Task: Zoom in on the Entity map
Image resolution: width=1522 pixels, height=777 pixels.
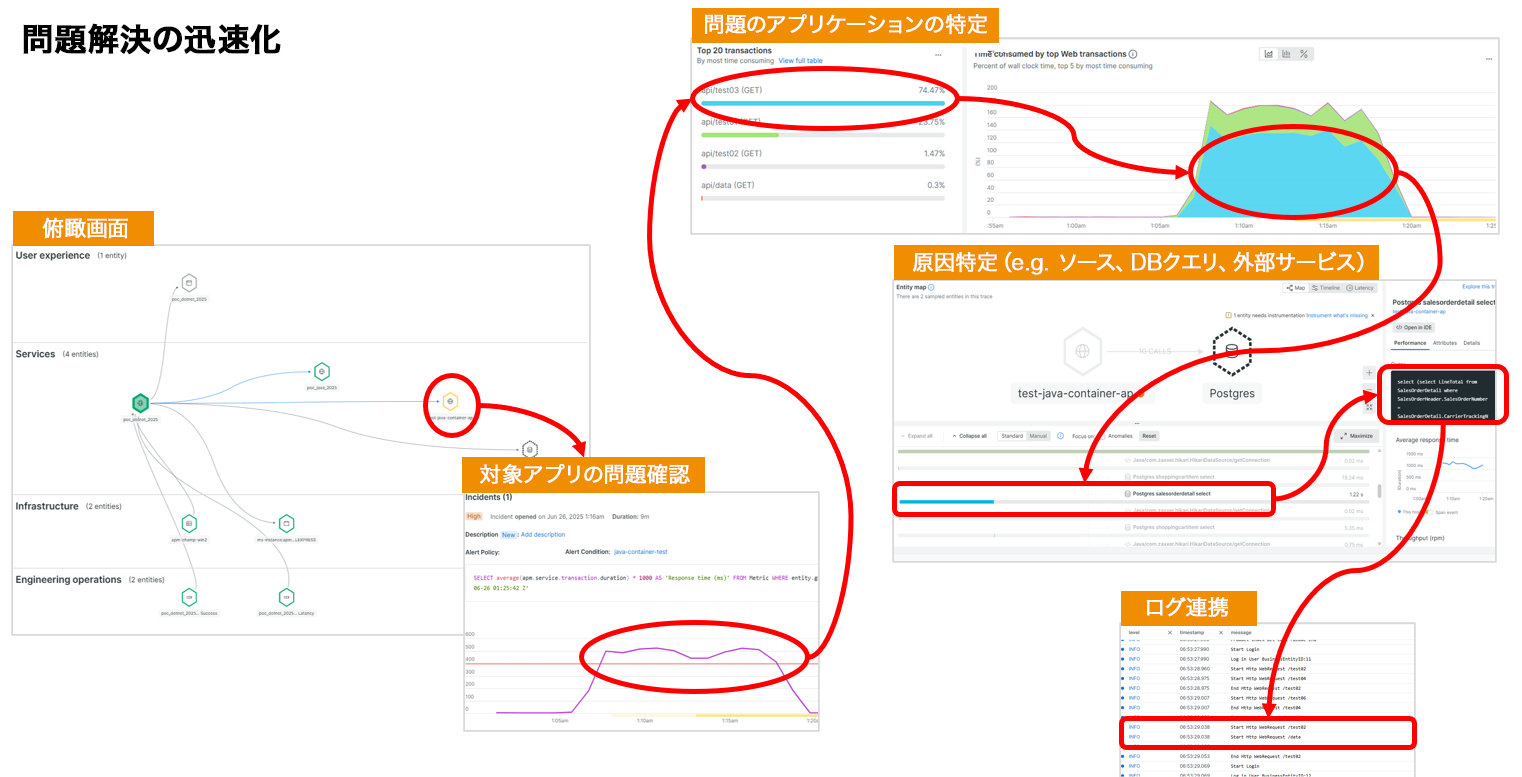Action: pyautogui.click(x=1369, y=373)
